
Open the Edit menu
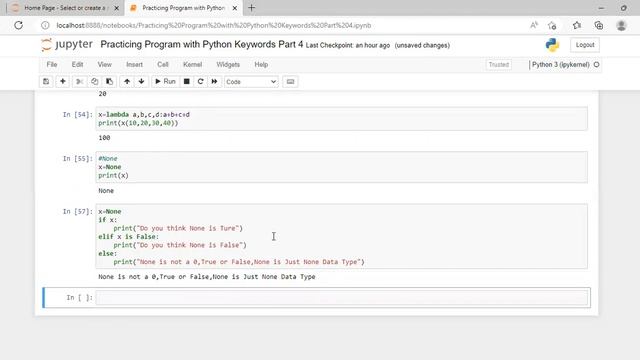tap(77, 64)
